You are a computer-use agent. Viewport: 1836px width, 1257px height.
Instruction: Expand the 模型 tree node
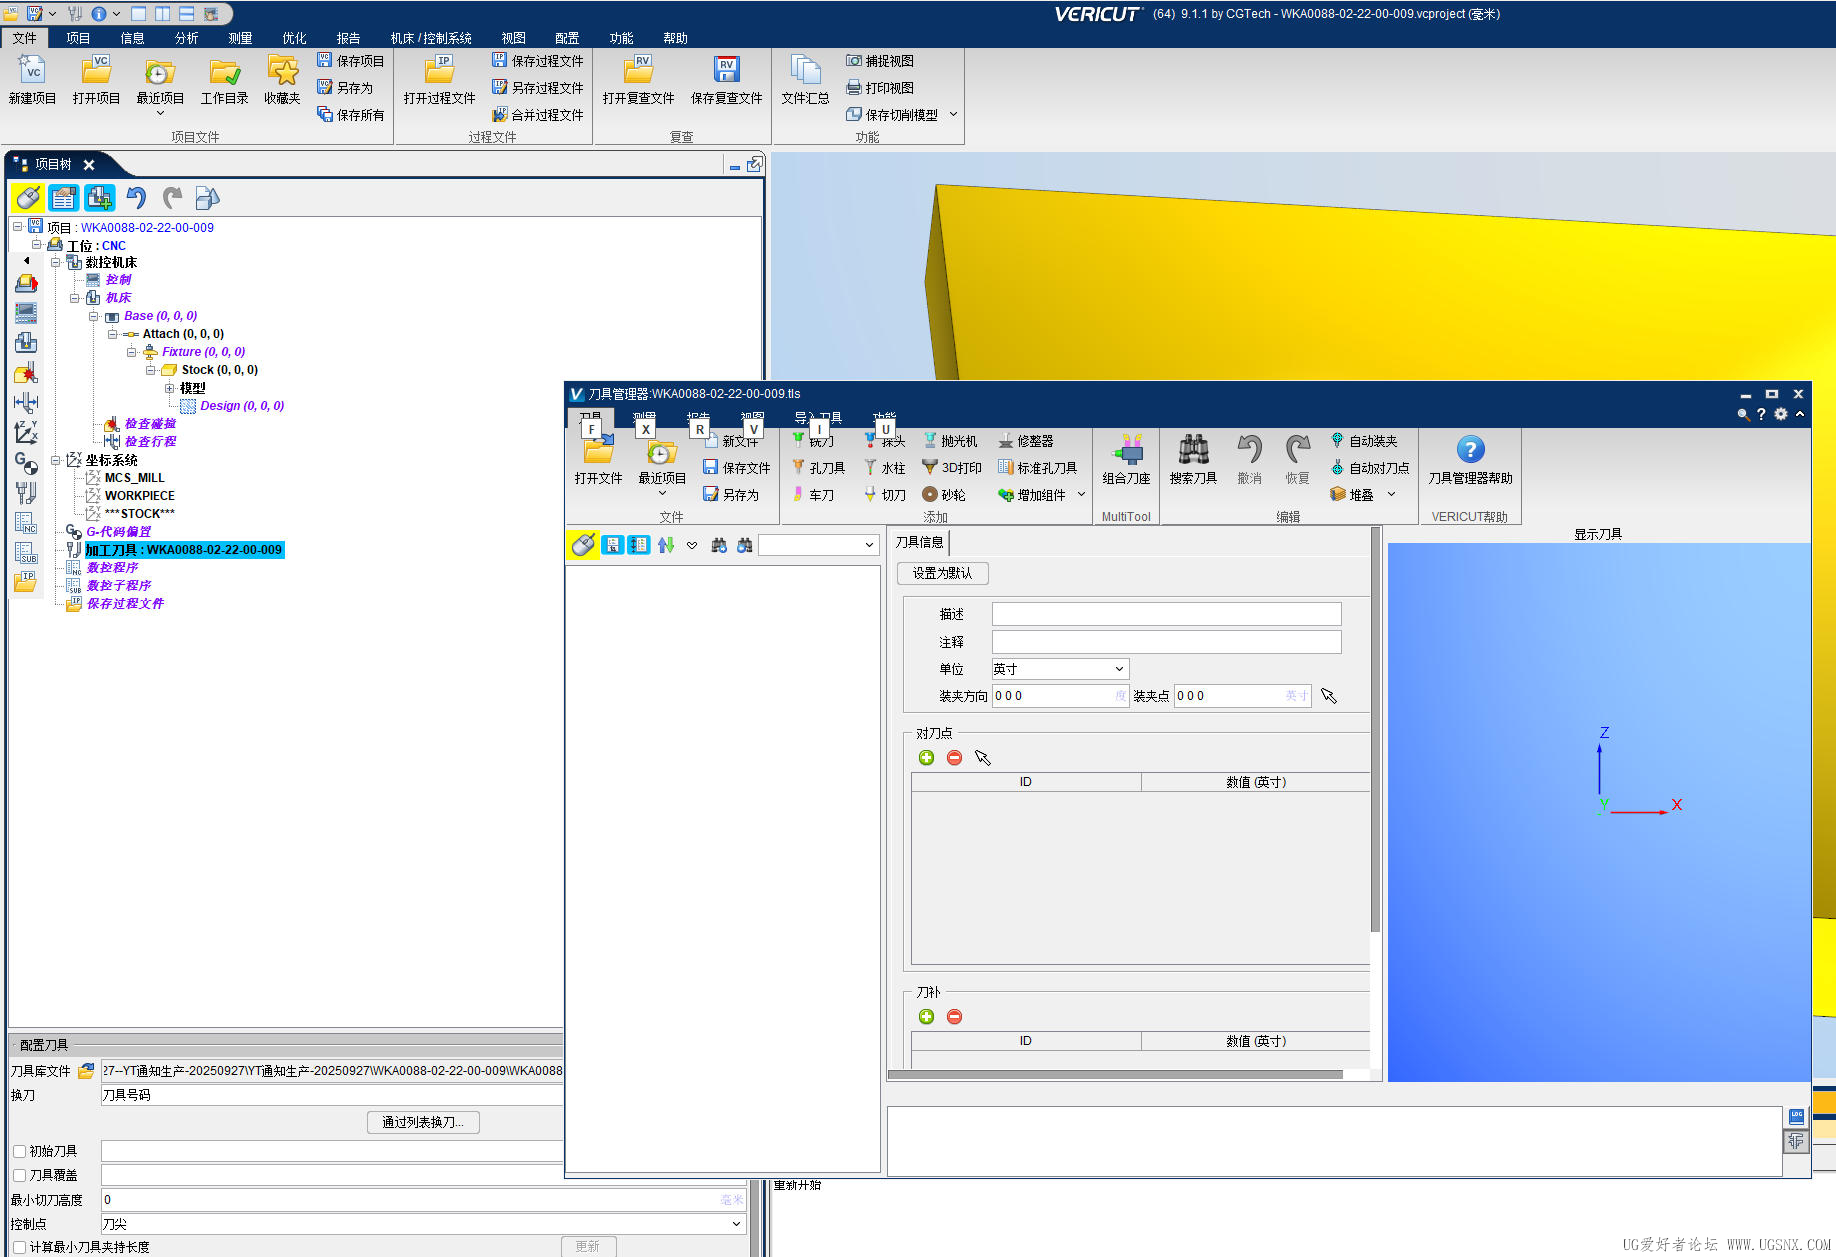pyautogui.click(x=169, y=388)
